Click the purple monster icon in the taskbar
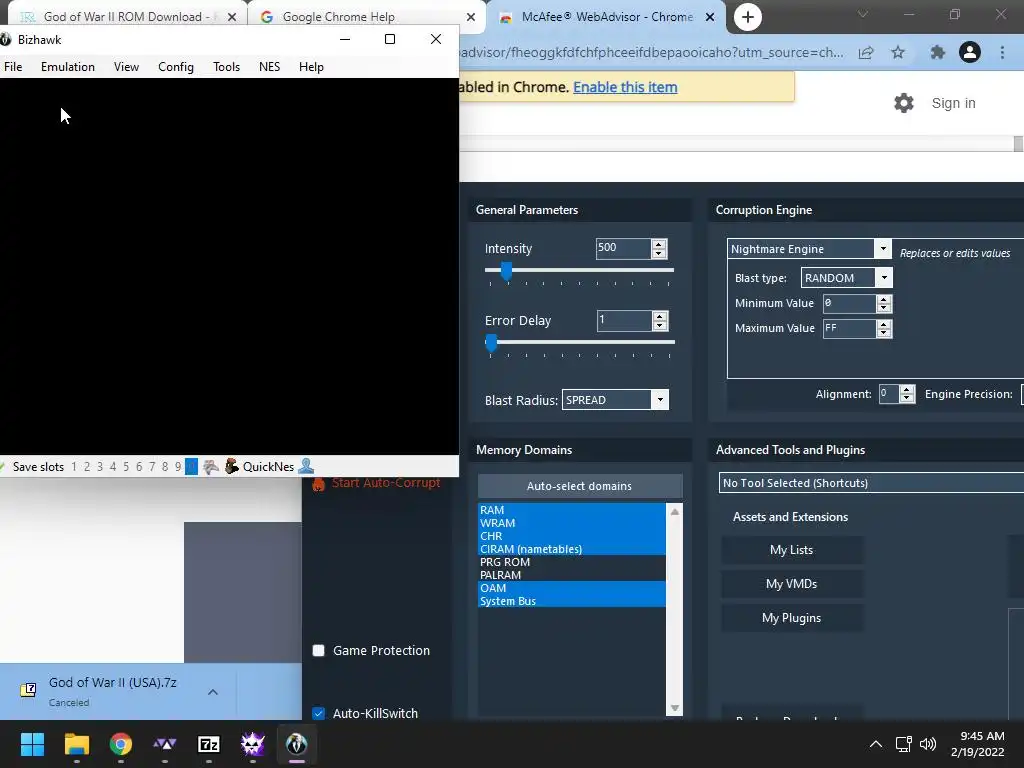Screen dimensions: 1024x768 coord(253,744)
